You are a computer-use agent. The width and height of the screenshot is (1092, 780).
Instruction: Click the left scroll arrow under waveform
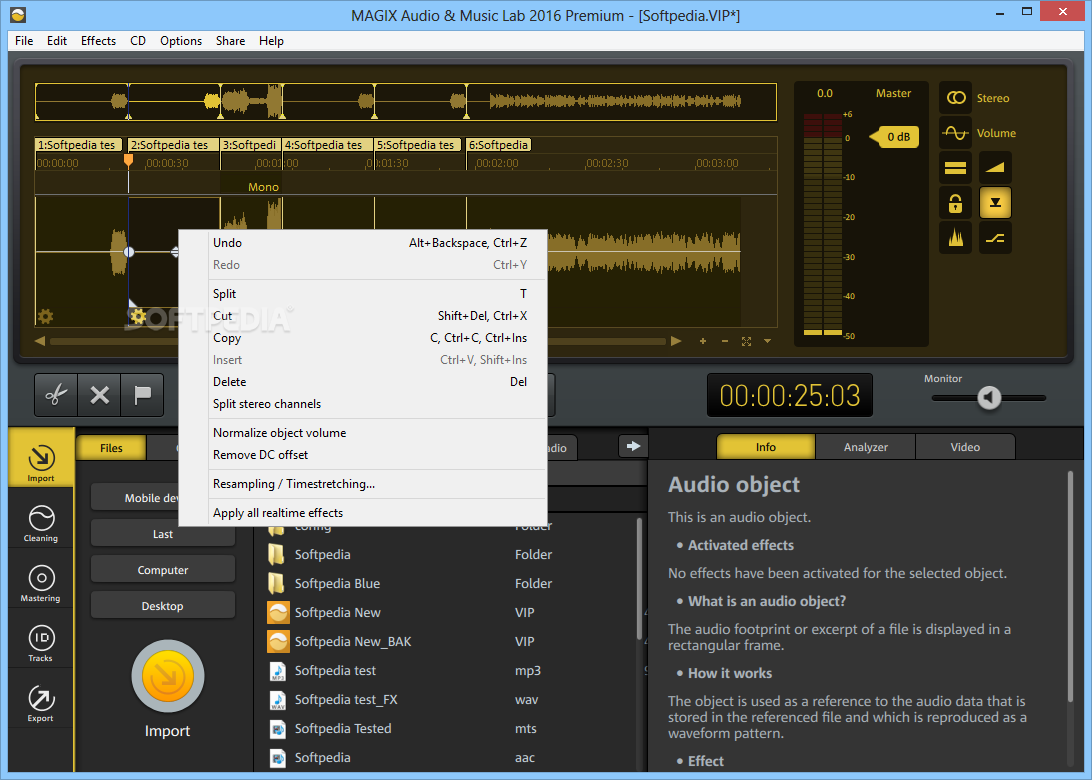pos(40,341)
